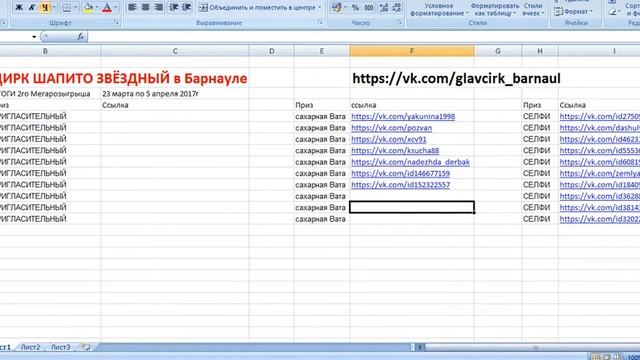
Task: Open link vk.com/xcv91
Action: pos(389,139)
